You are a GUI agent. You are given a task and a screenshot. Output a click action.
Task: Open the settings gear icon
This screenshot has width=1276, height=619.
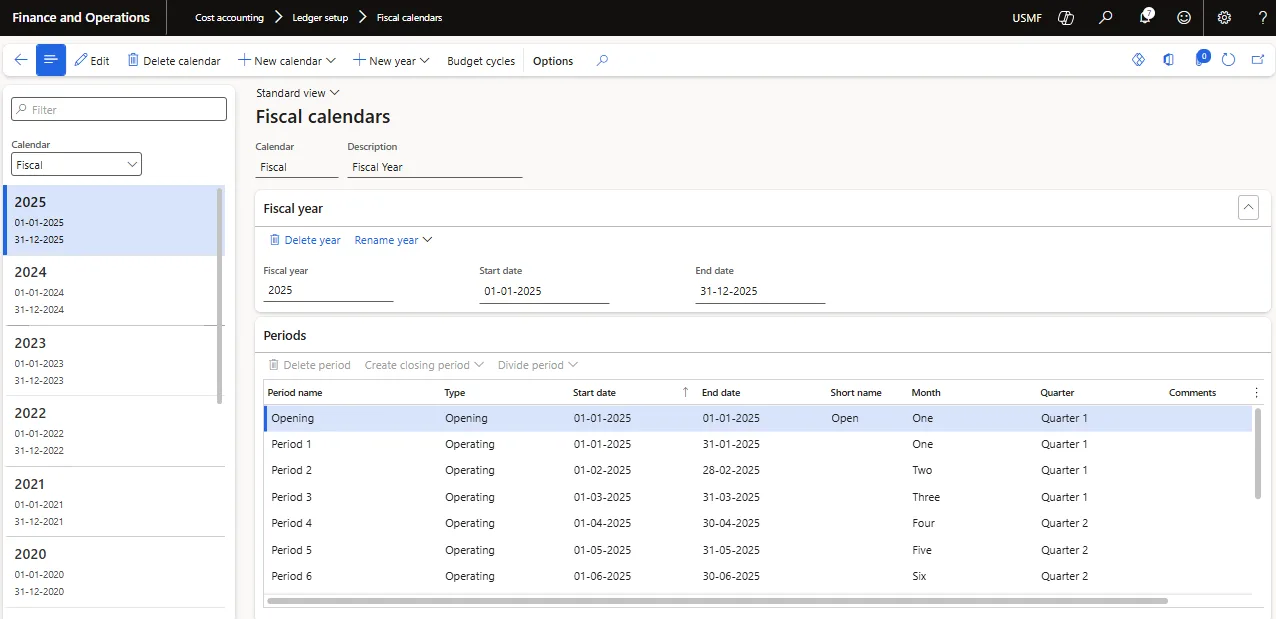click(1224, 18)
